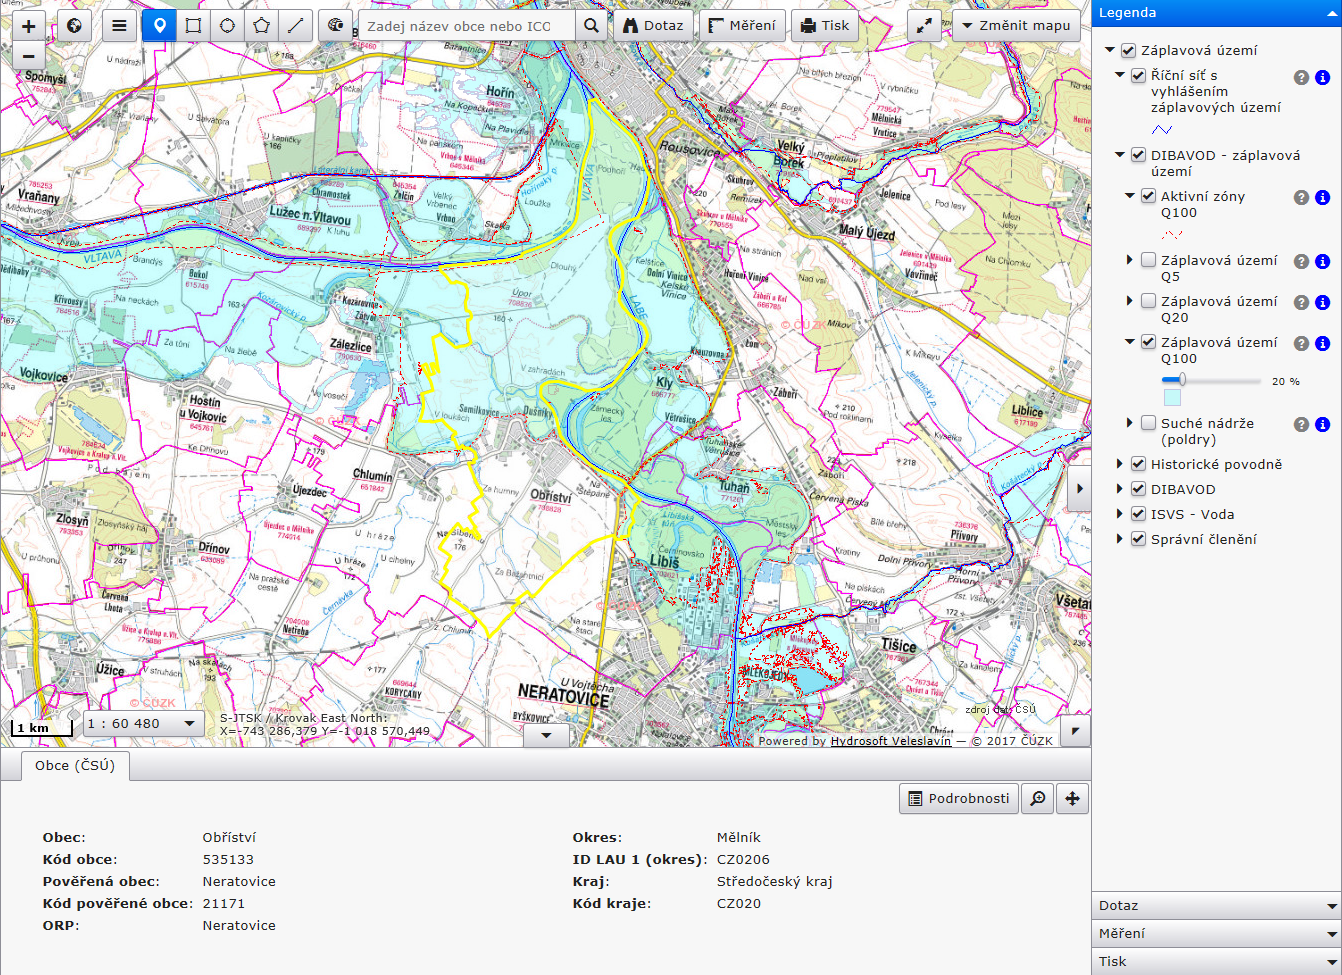Expand the Suché nádrže node
This screenshot has height=975, width=1342.
coord(1130,423)
